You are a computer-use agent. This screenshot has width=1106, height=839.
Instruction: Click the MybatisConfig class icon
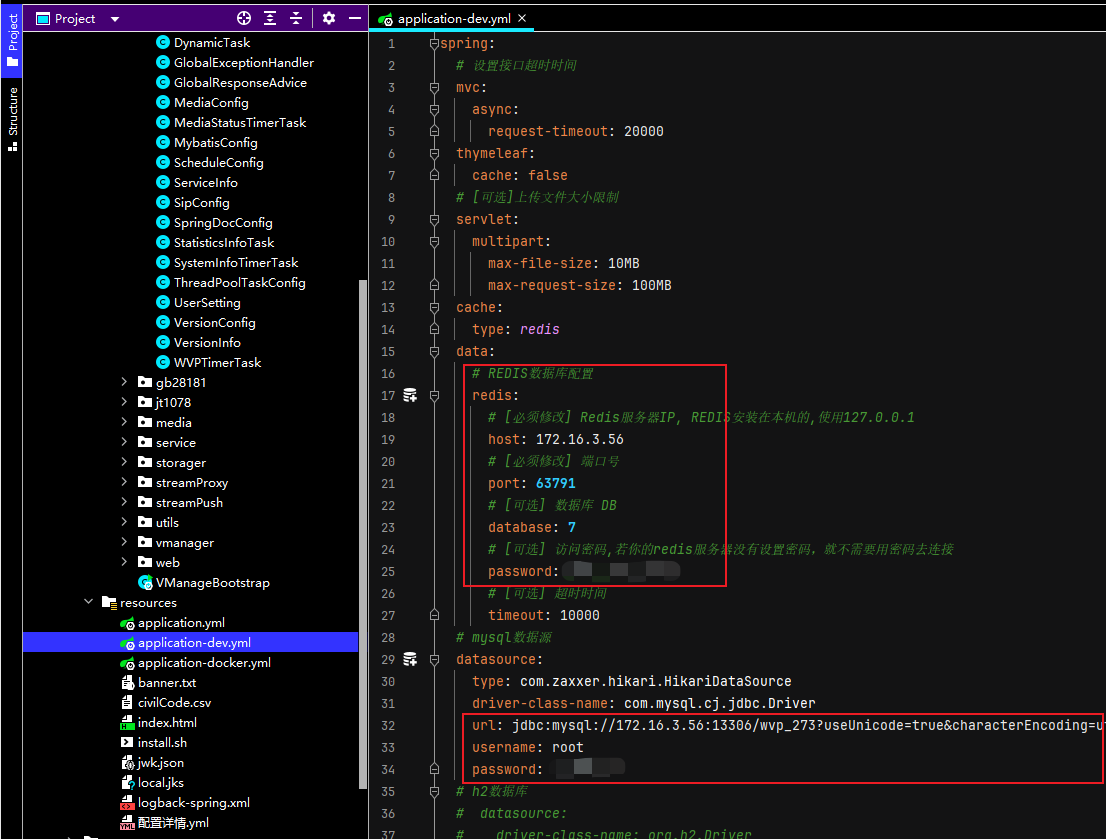point(163,143)
